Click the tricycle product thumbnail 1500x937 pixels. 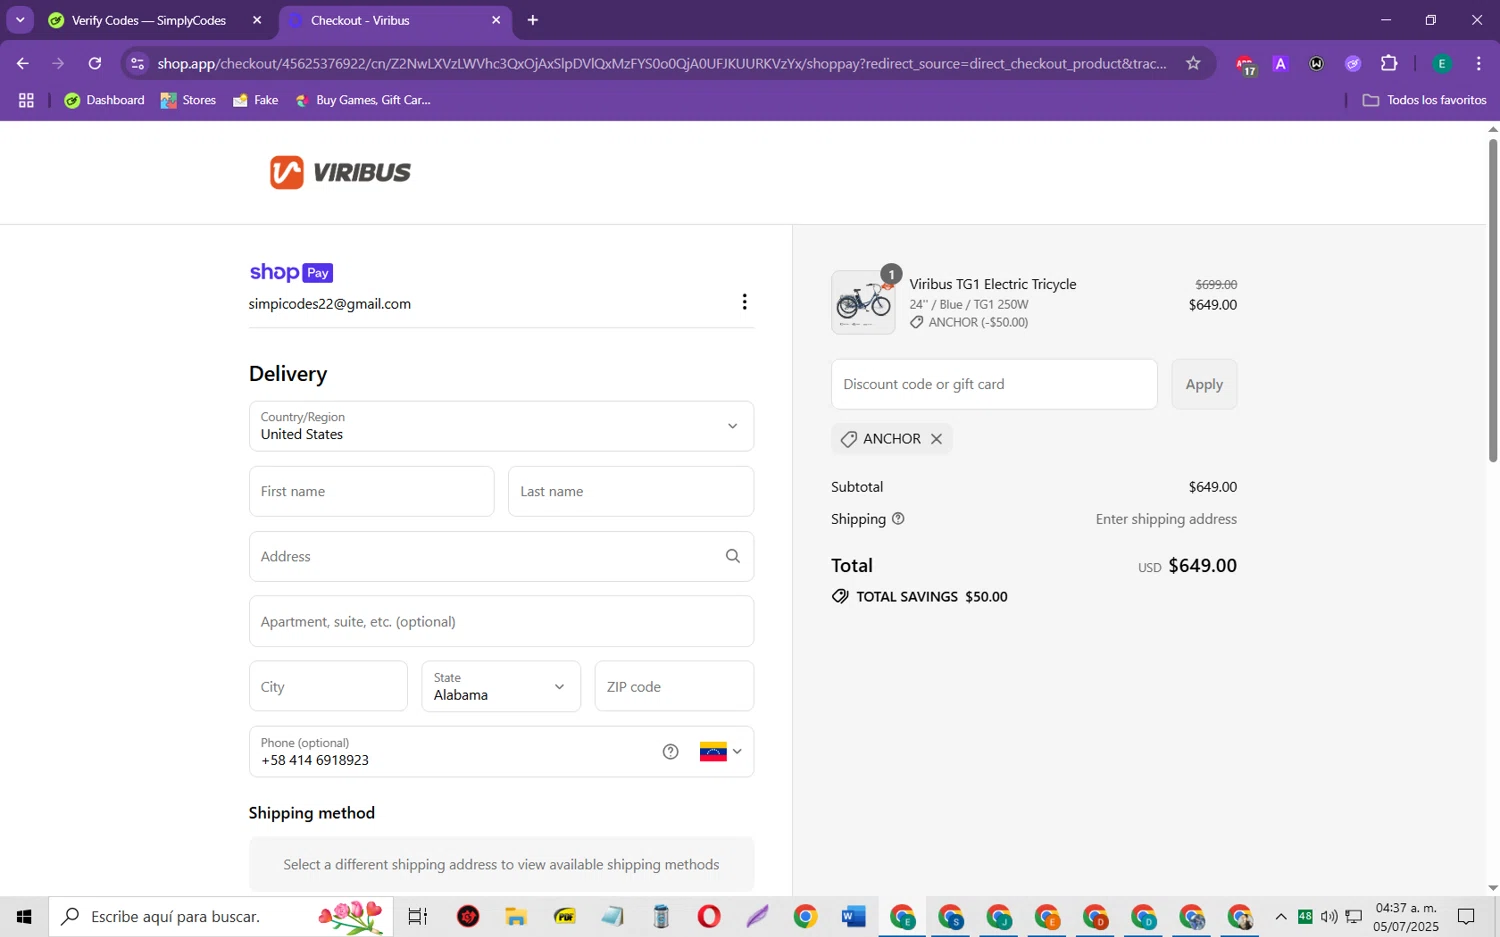(863, 302)
